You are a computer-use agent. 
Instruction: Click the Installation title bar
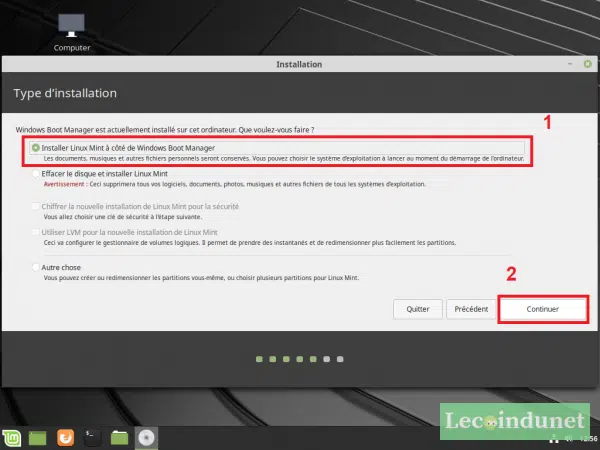pos(299,64)
